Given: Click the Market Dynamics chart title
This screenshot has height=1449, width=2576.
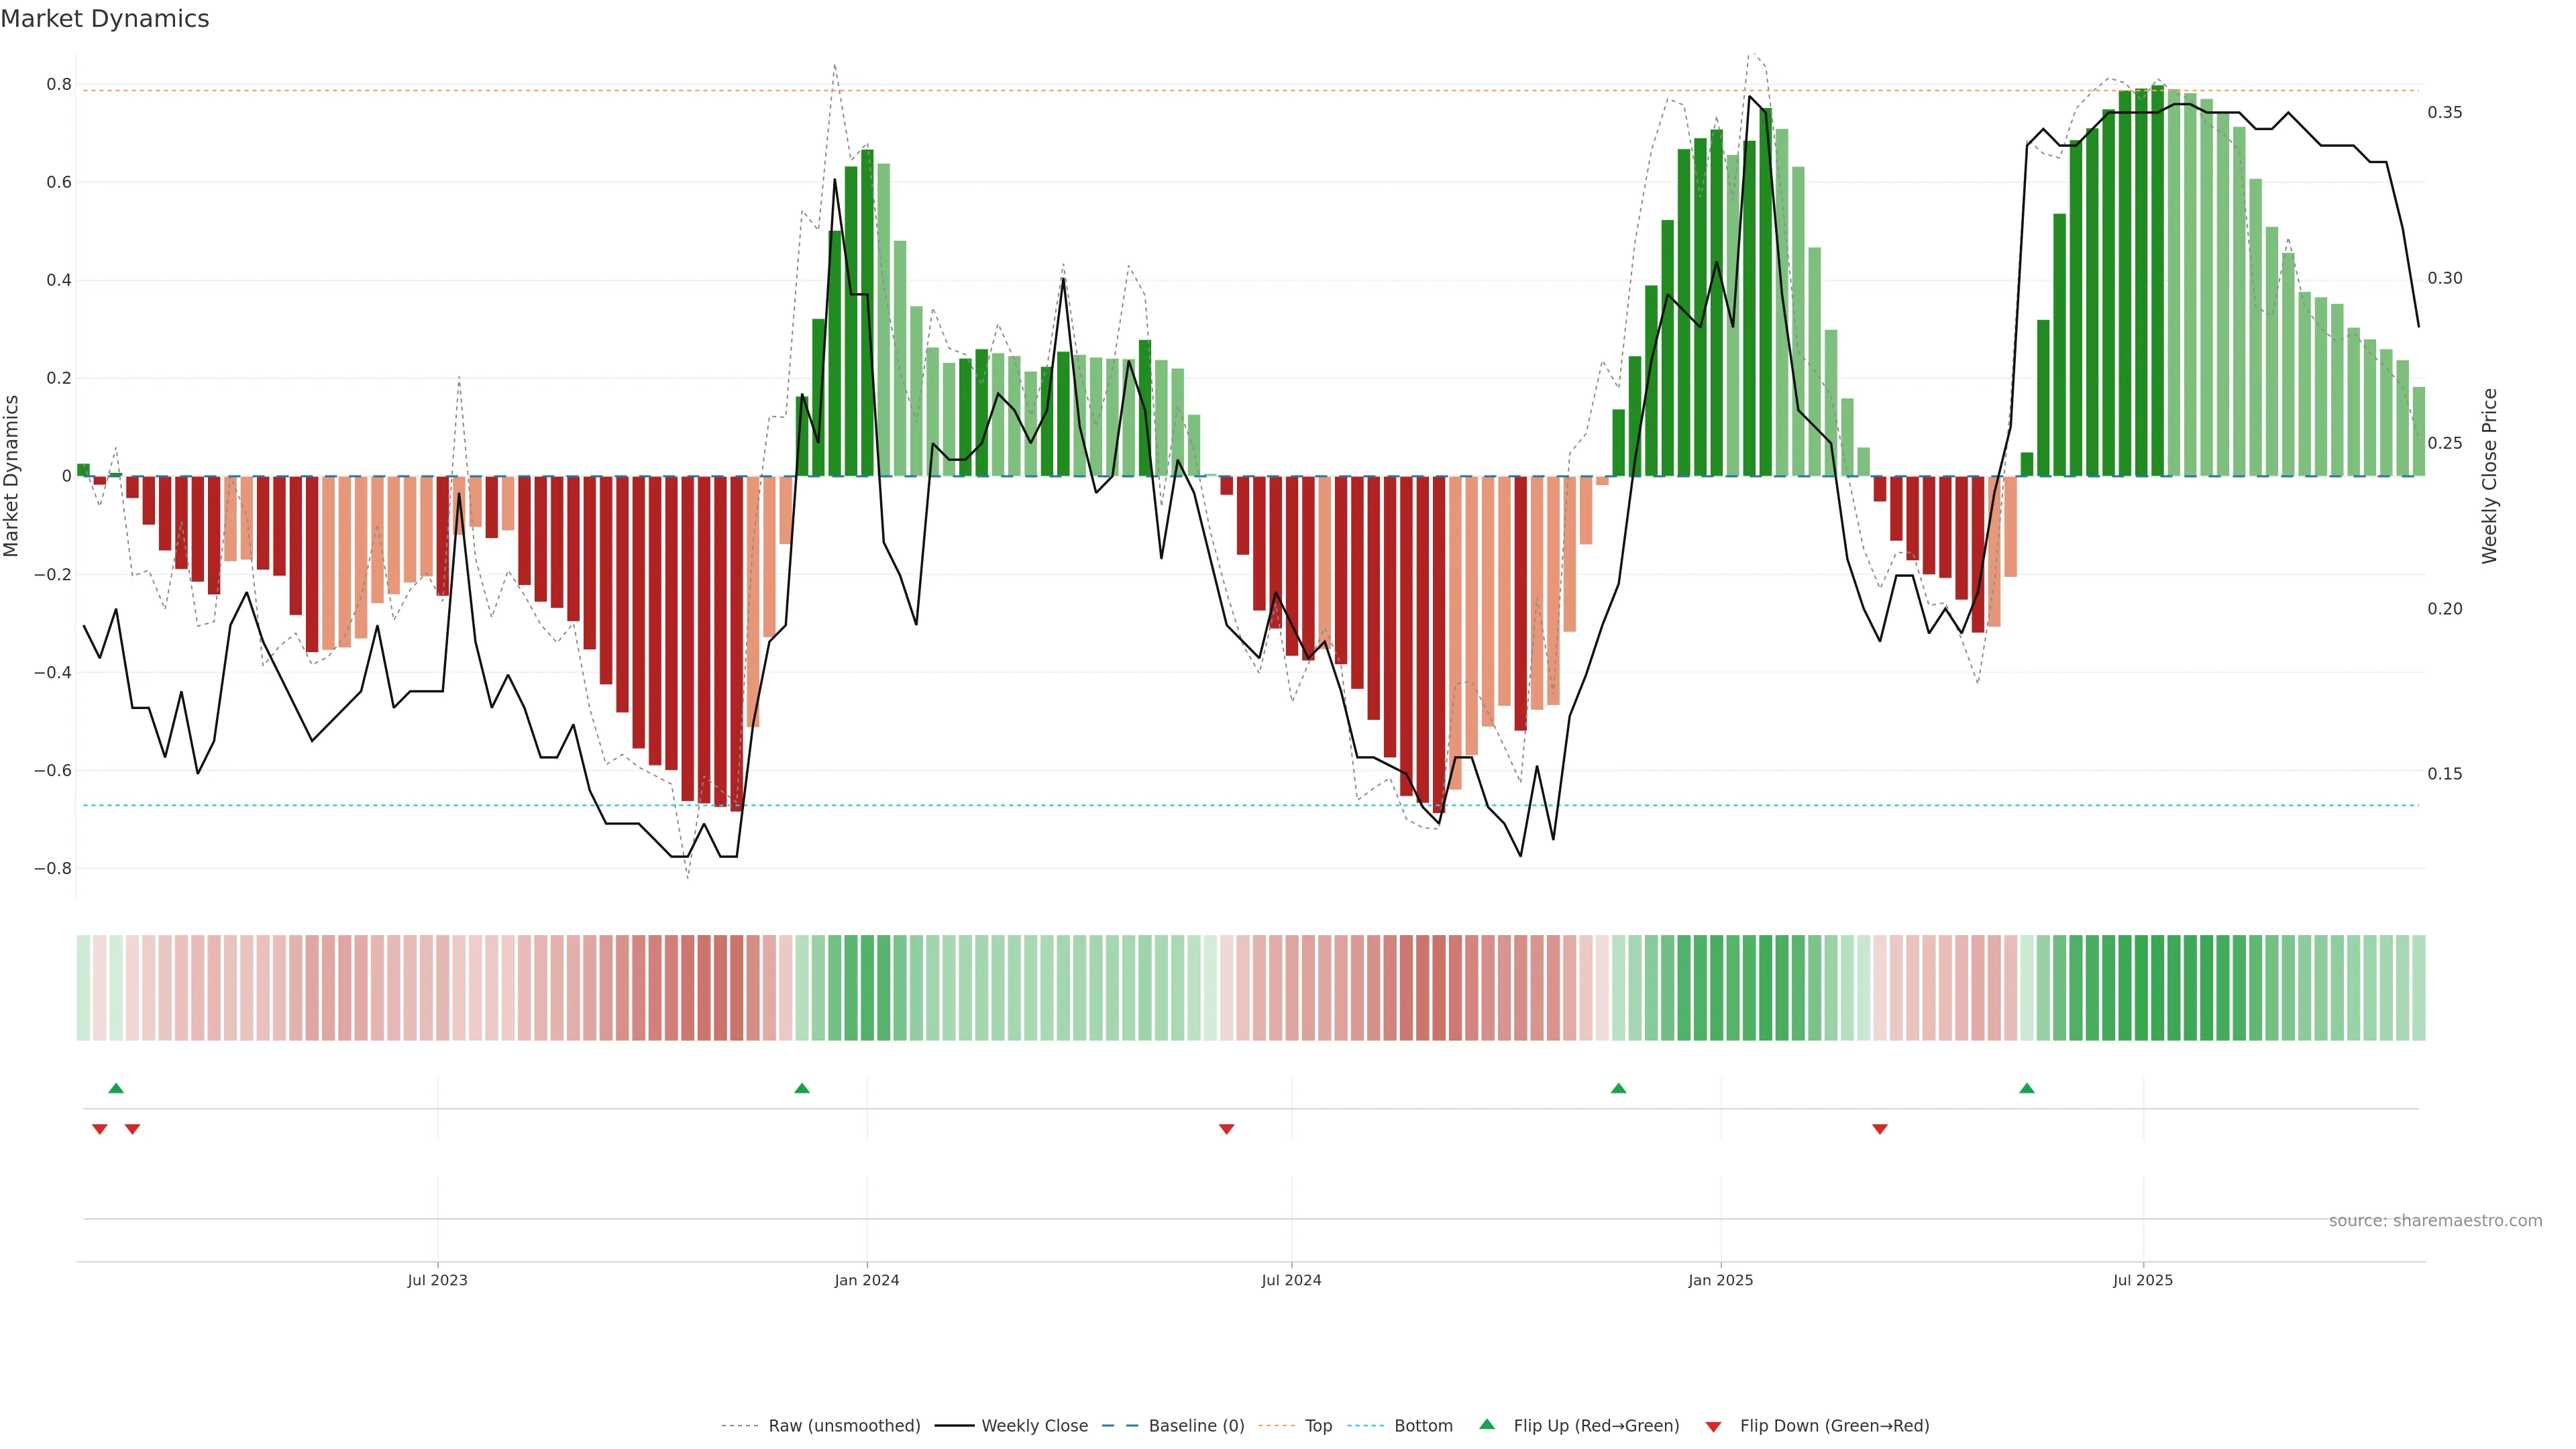Looking at the screenshot, I should (105, 19).
